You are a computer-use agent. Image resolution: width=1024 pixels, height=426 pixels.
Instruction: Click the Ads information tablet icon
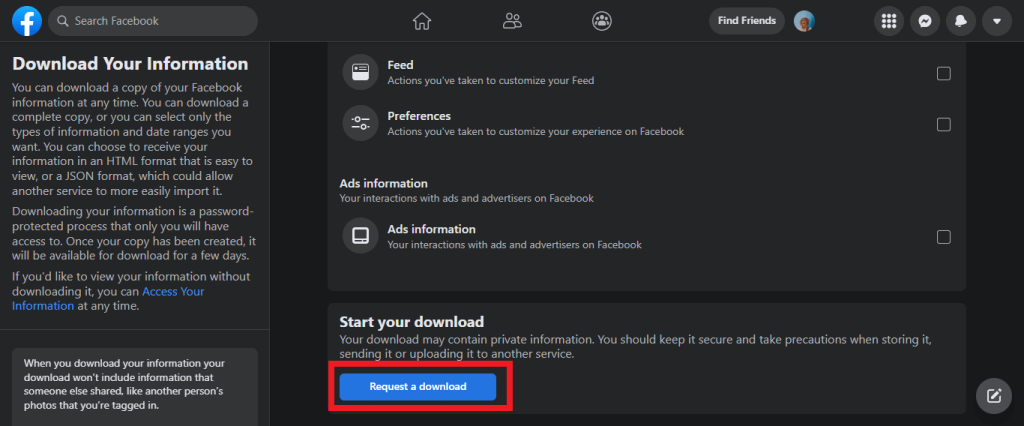click(360, 236)
